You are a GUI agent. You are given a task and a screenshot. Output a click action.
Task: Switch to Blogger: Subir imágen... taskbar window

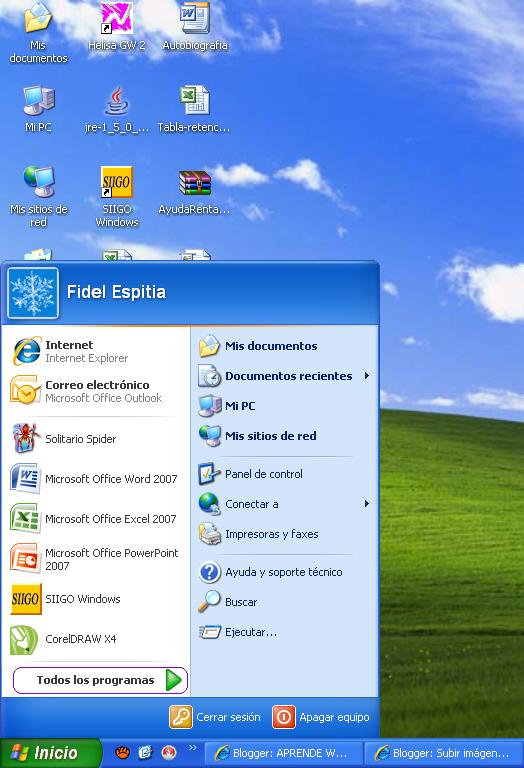coord(443,753)
